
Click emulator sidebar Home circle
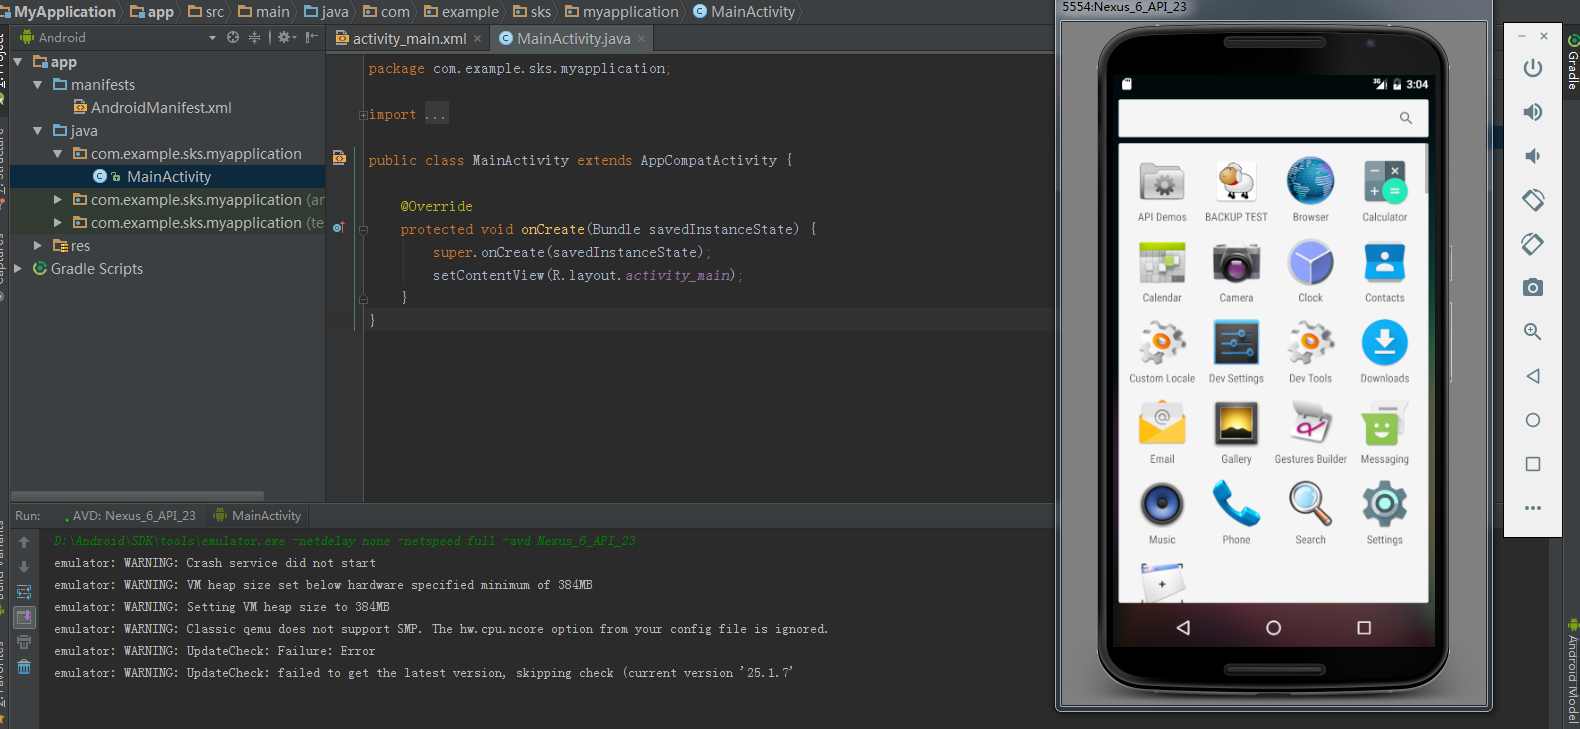click(x=1533, y=420)
